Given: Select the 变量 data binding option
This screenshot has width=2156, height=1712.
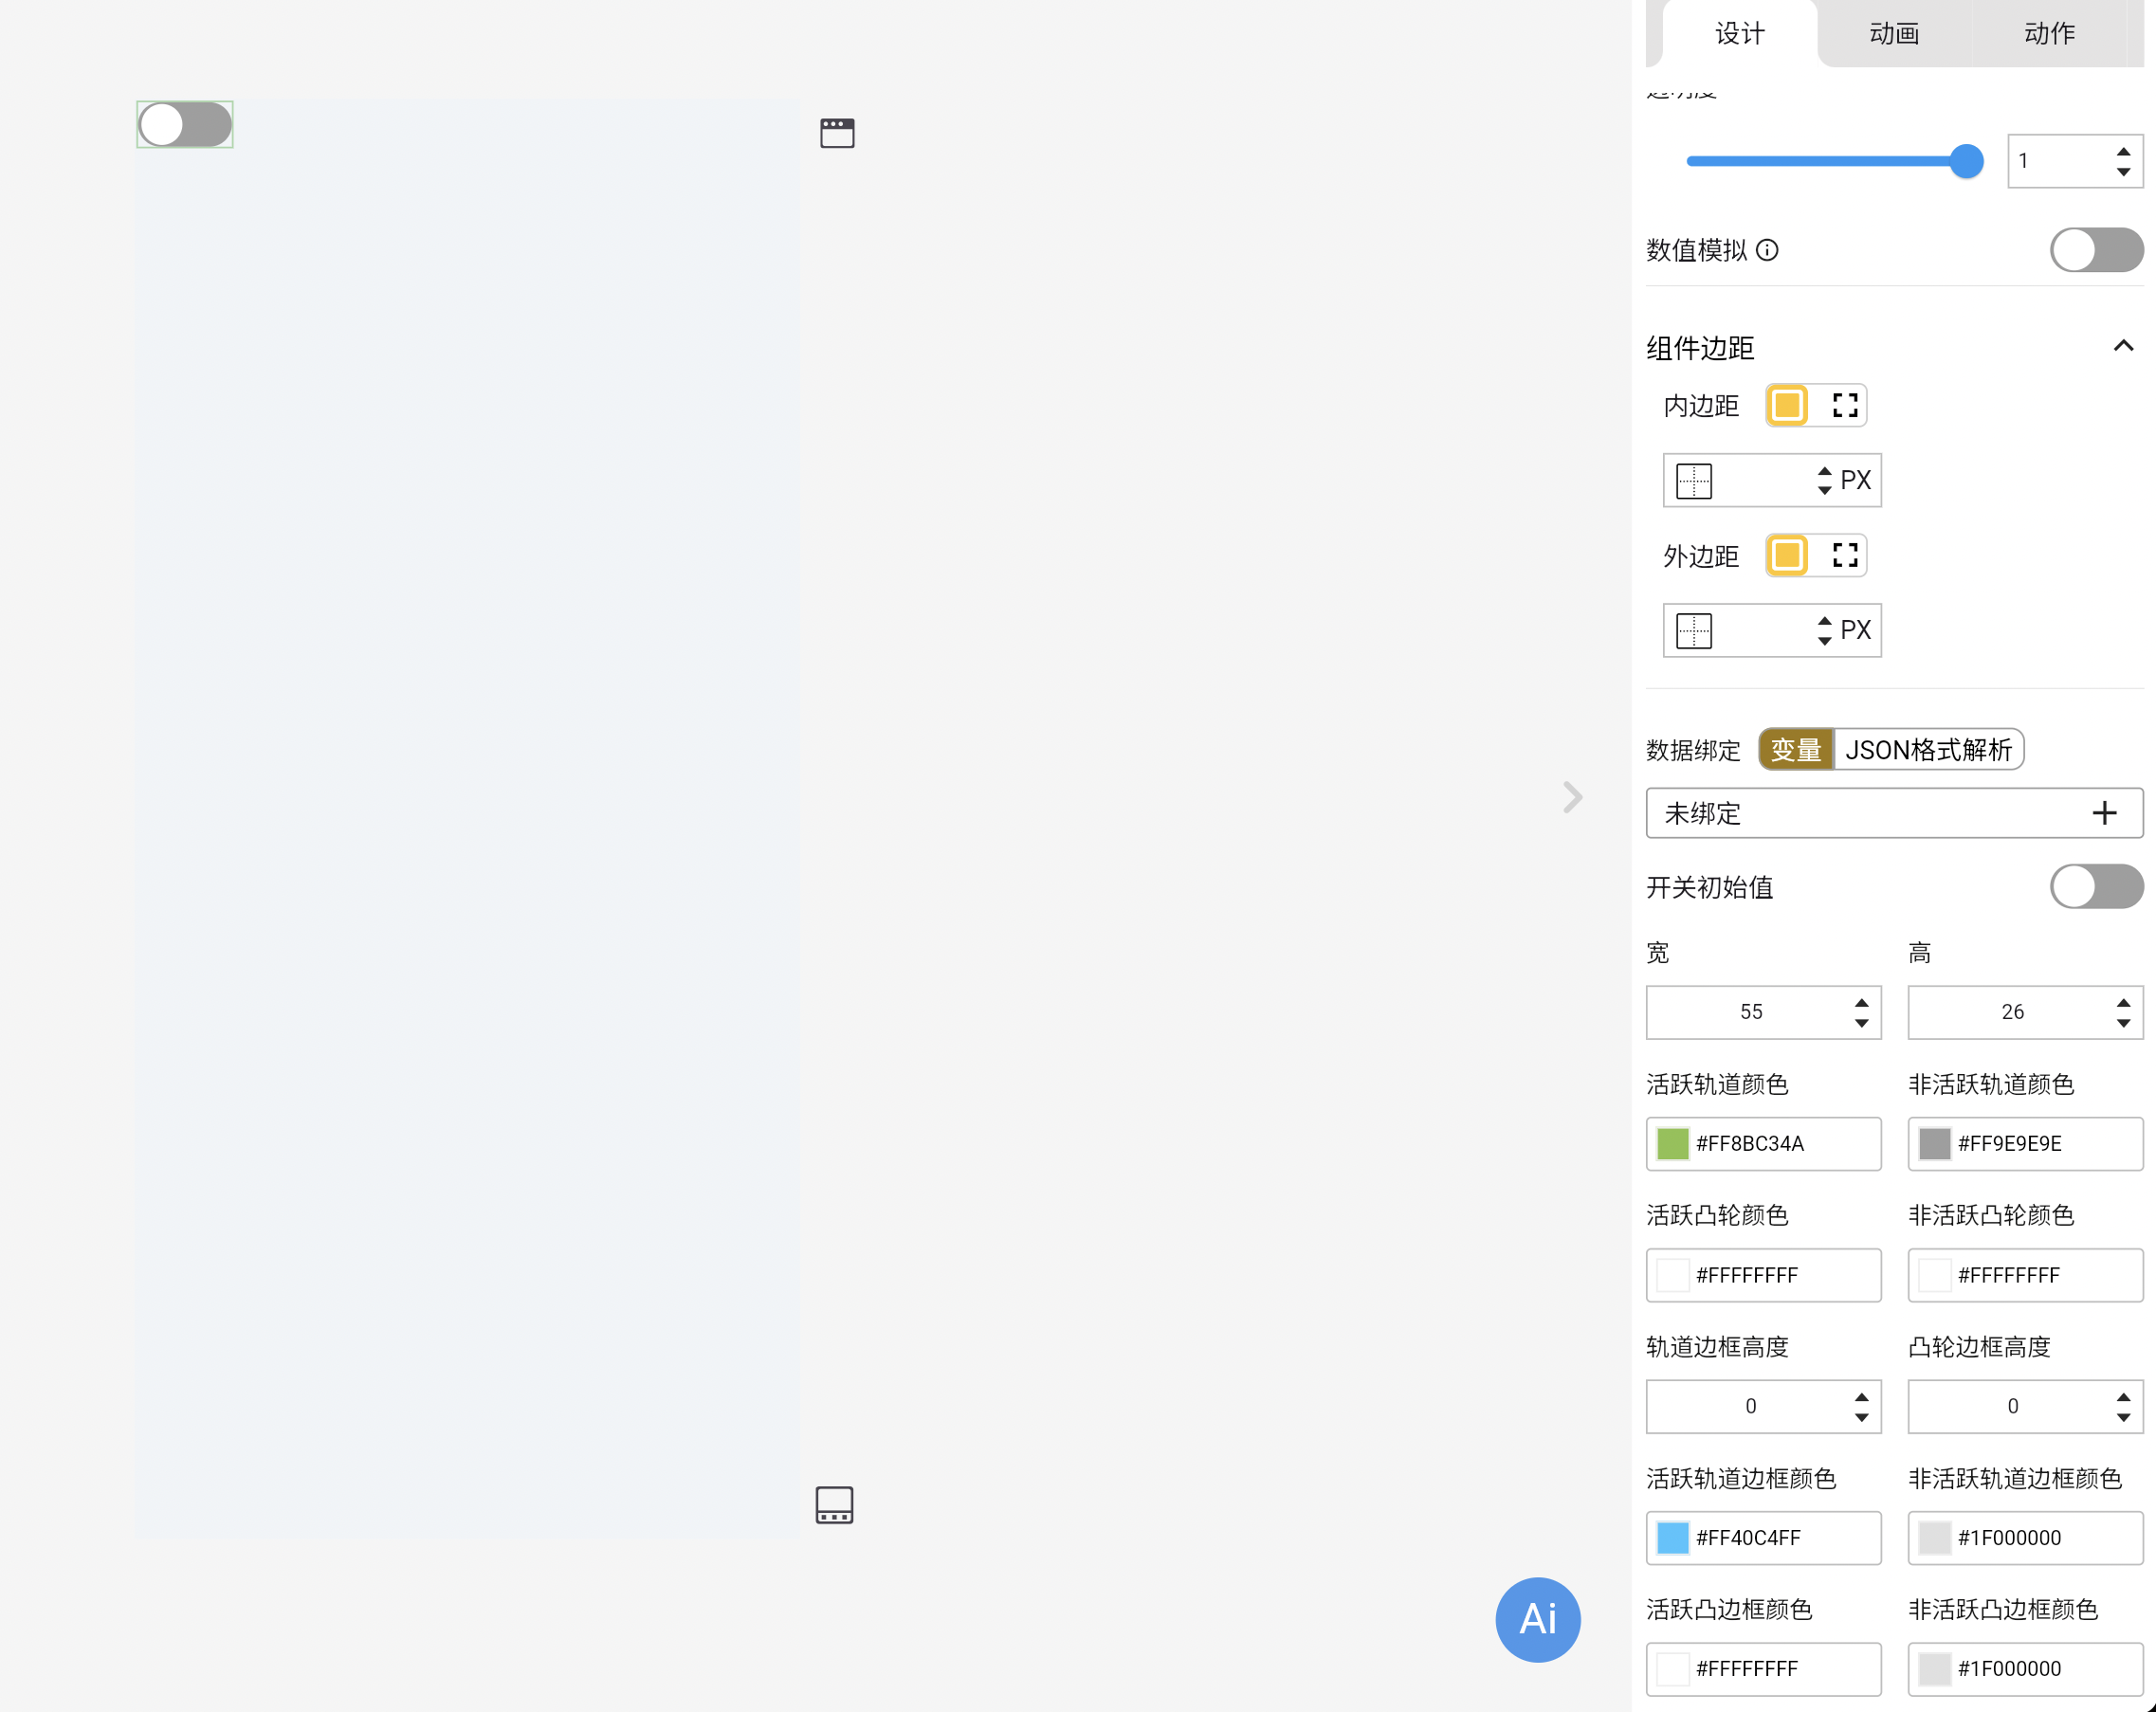Looking at the screenshot, I should [x=1796, y=750].
